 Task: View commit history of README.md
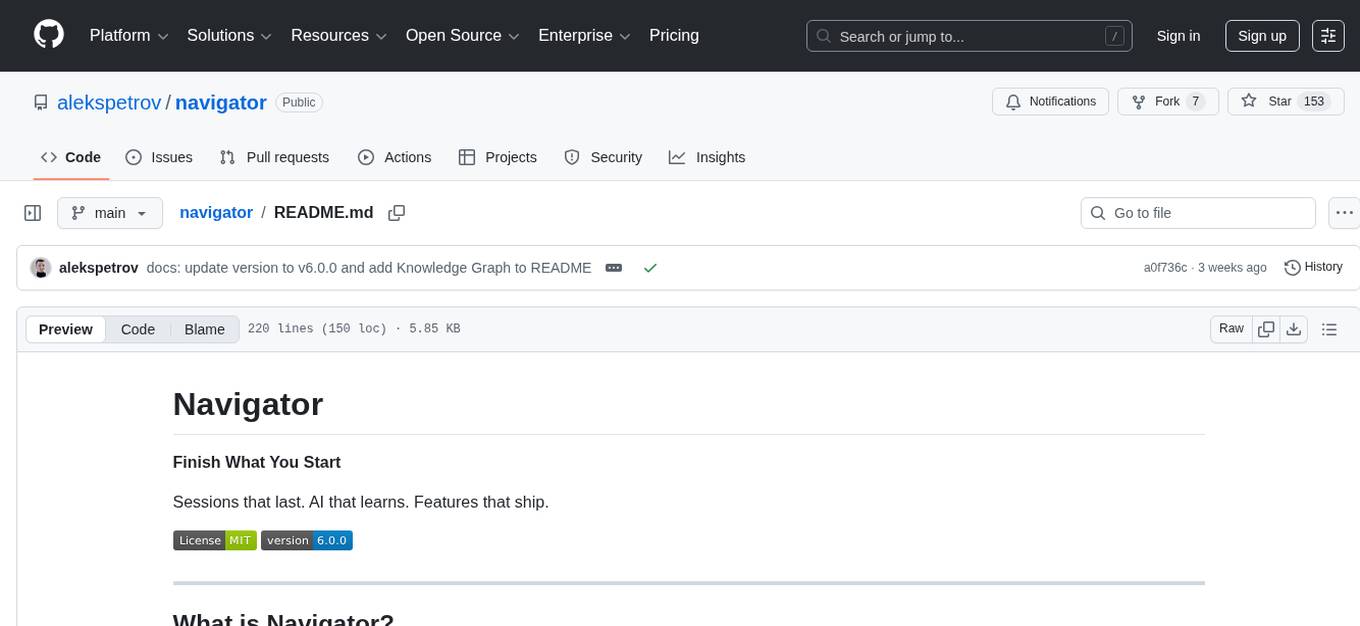point(1313,267)
